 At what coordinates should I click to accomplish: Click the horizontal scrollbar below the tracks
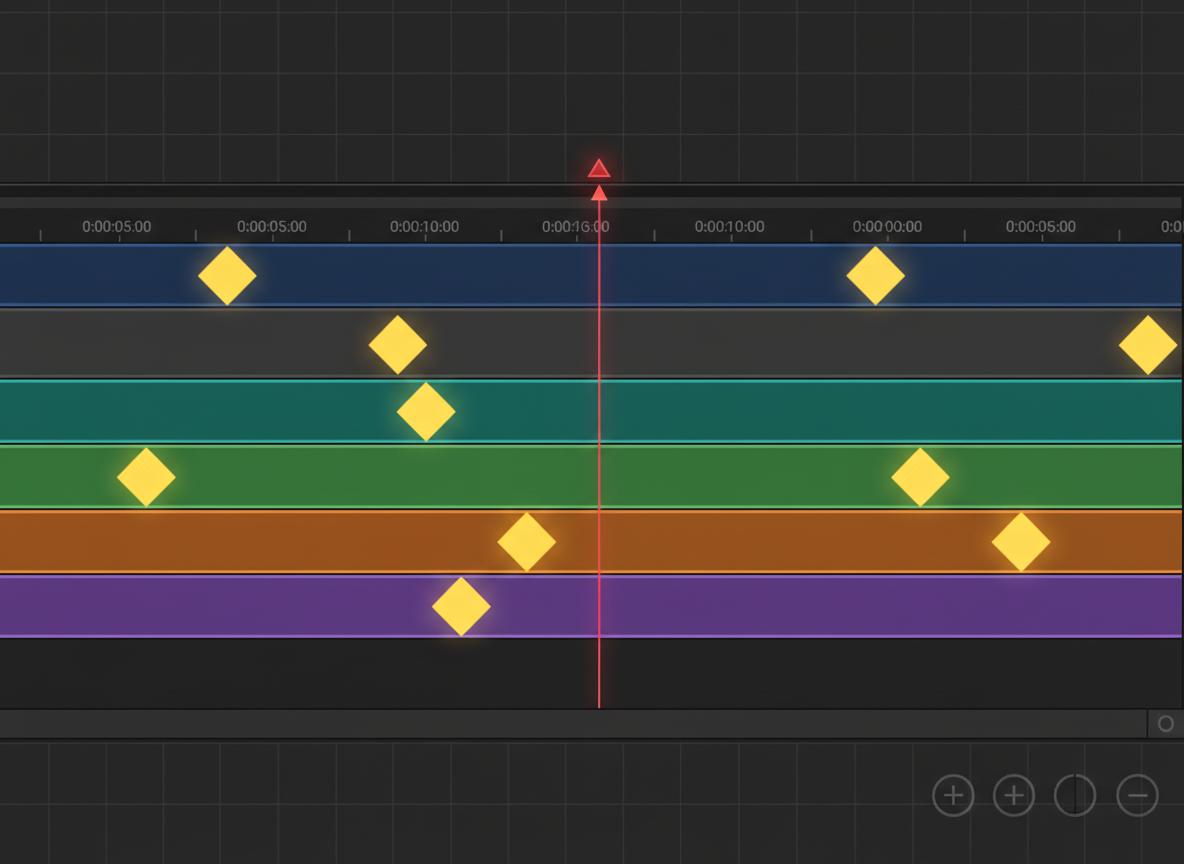coord(570,724)
